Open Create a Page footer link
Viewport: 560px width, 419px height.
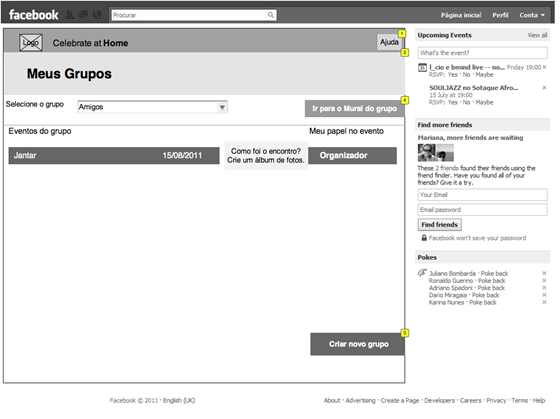400,400
